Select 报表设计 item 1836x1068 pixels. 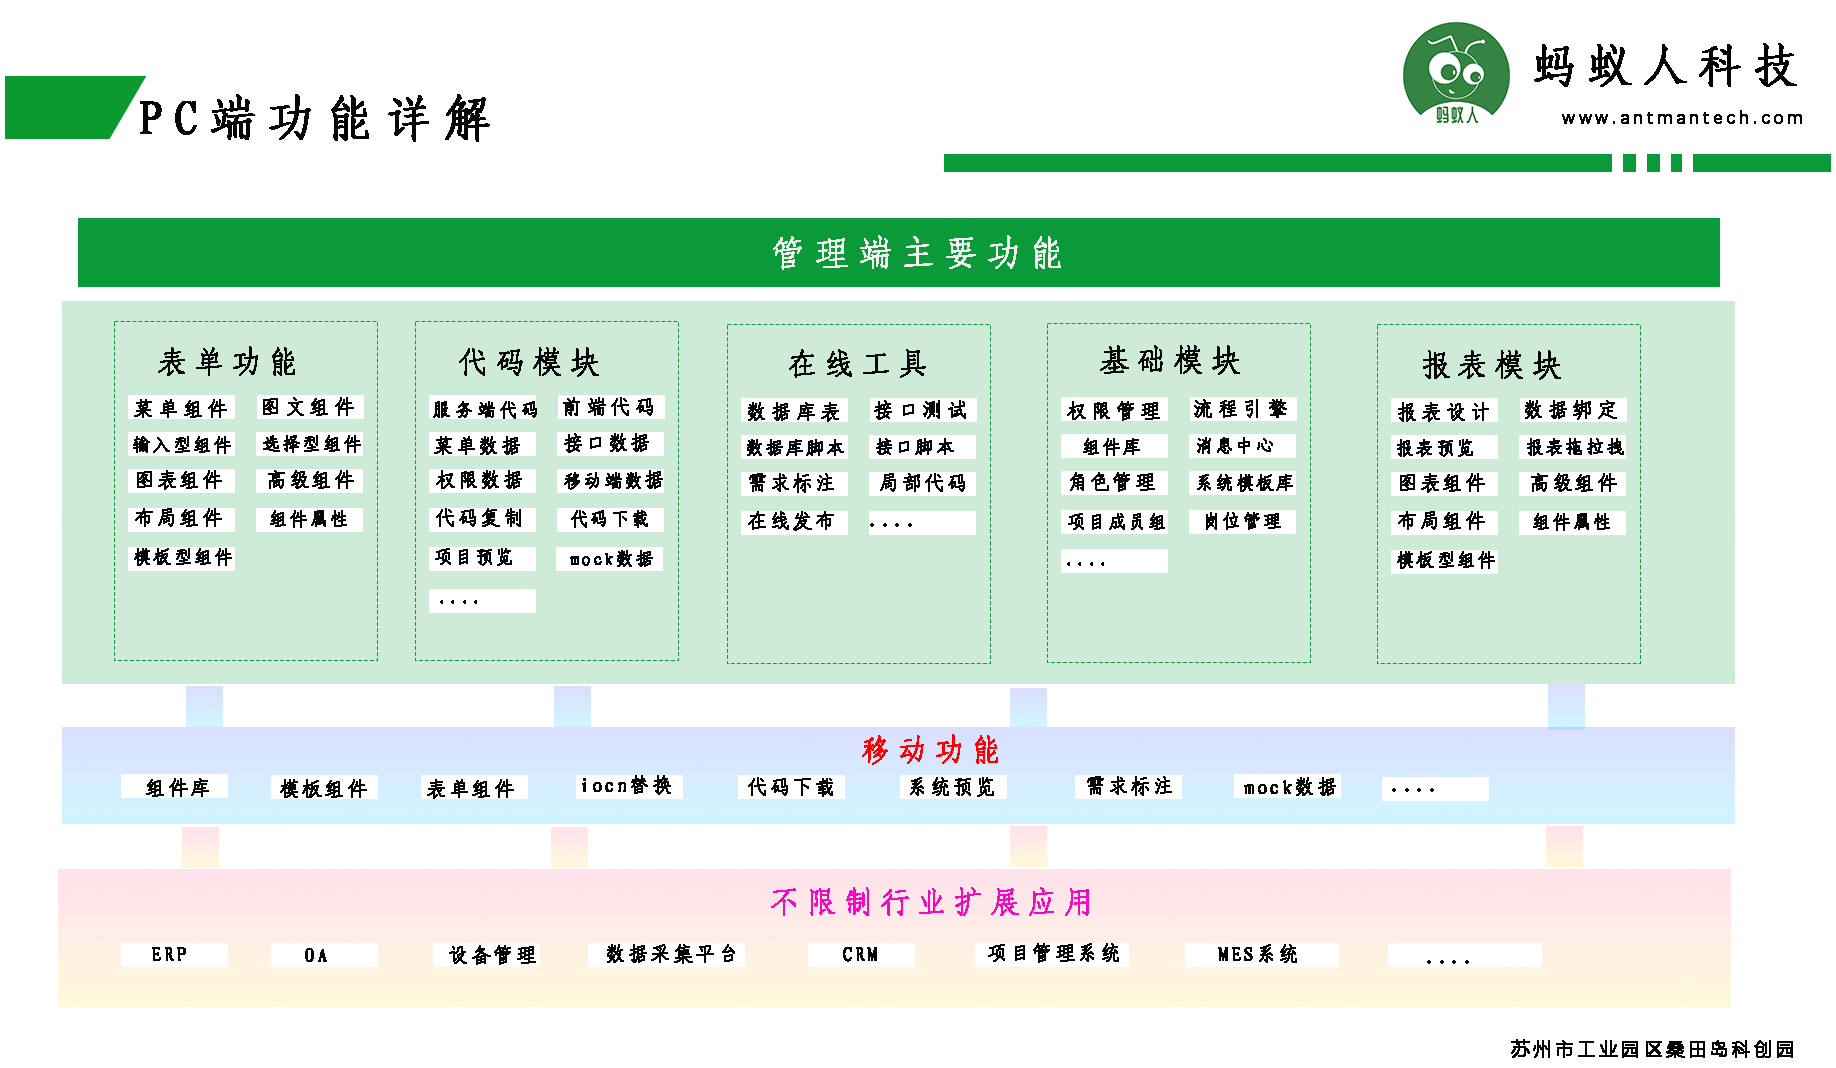coord(1444,411)
